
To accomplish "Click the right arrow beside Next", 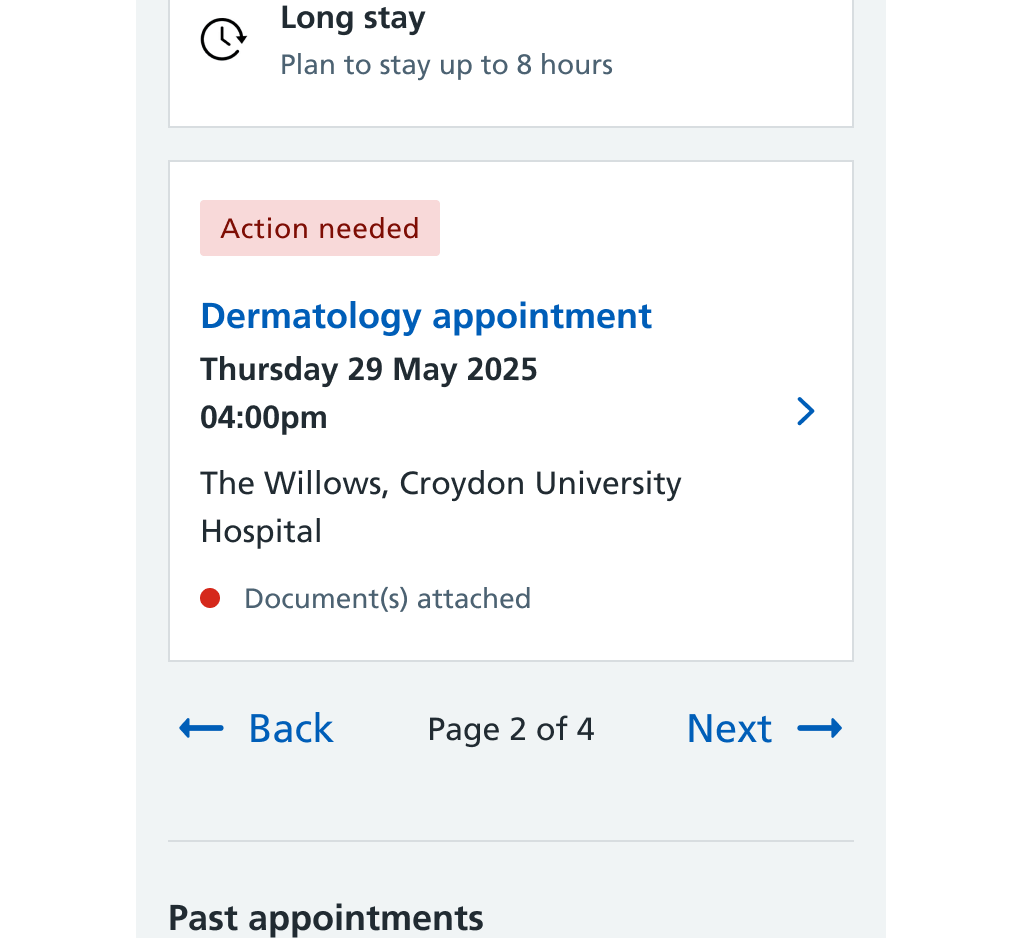I will (x=820, y=728).
